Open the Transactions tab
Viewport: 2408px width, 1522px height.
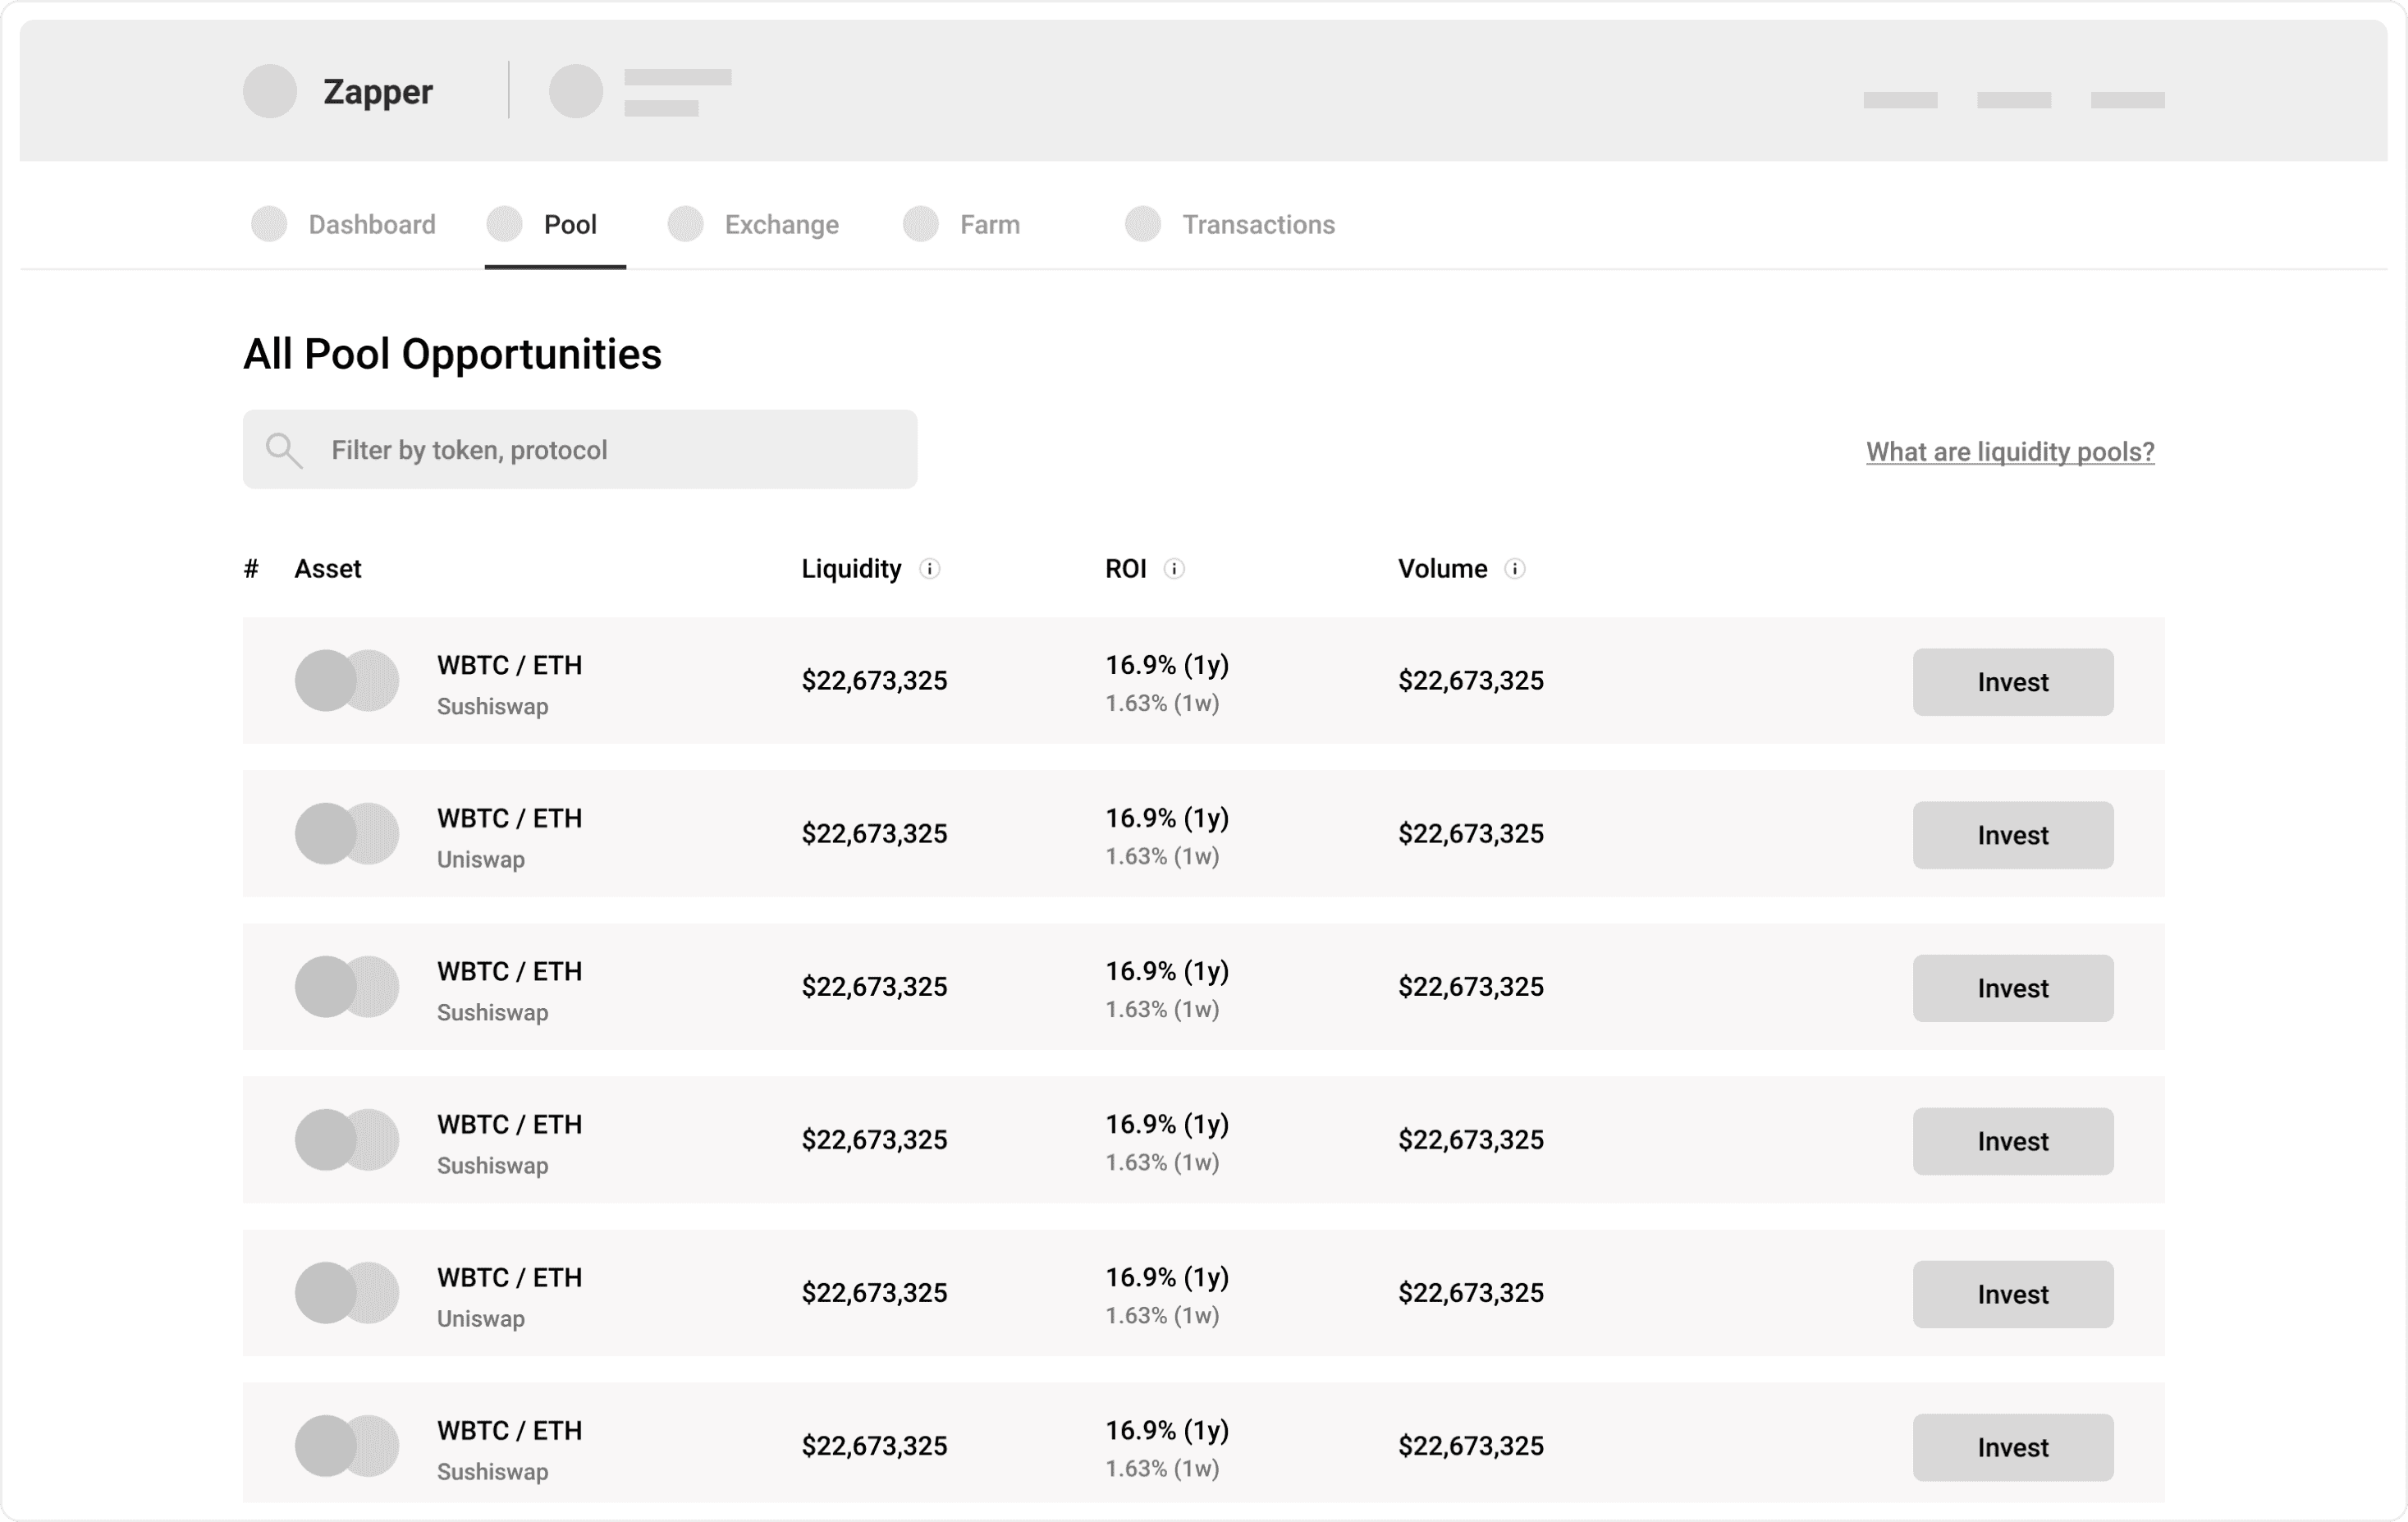click(1258, 224)
